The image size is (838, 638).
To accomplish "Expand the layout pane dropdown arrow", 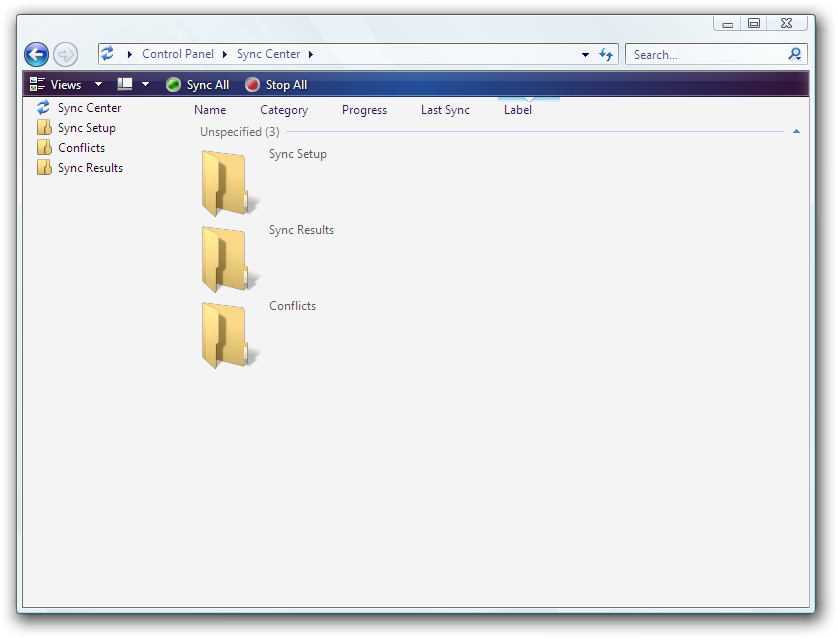I will pyautogui.click(x=145, y=85).
